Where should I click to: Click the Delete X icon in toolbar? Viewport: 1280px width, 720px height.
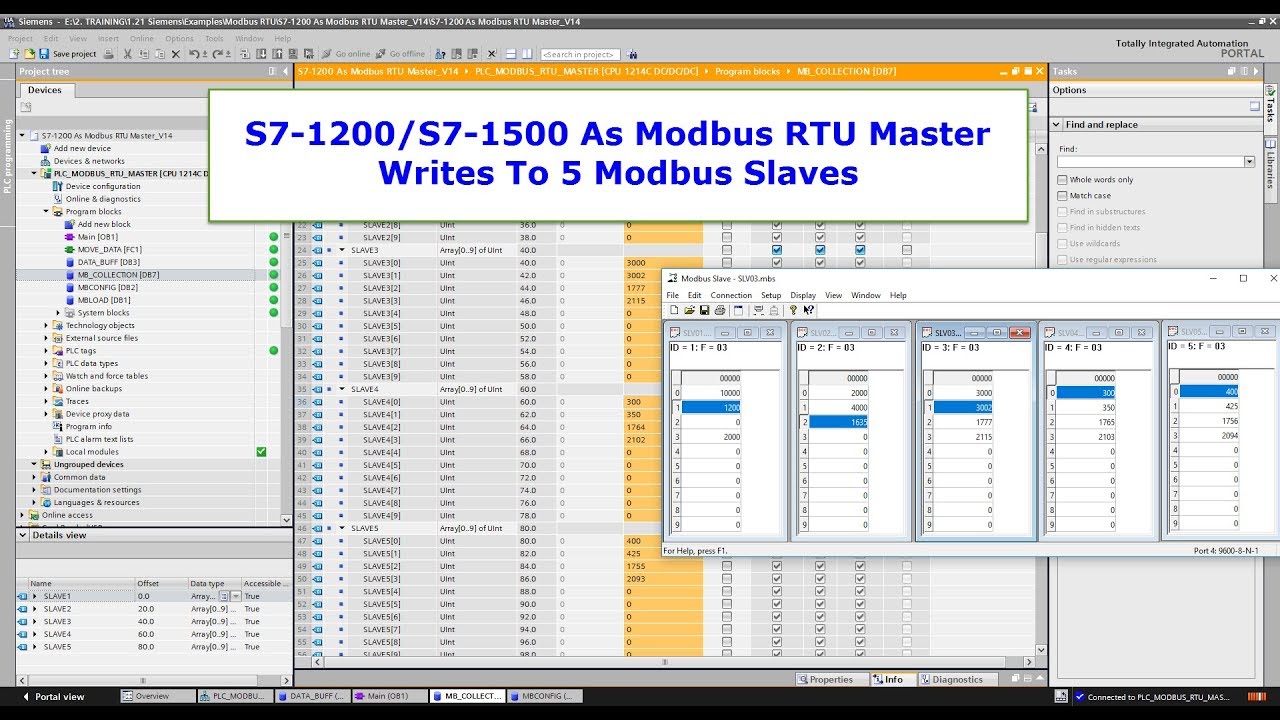(x=176, y=54)
